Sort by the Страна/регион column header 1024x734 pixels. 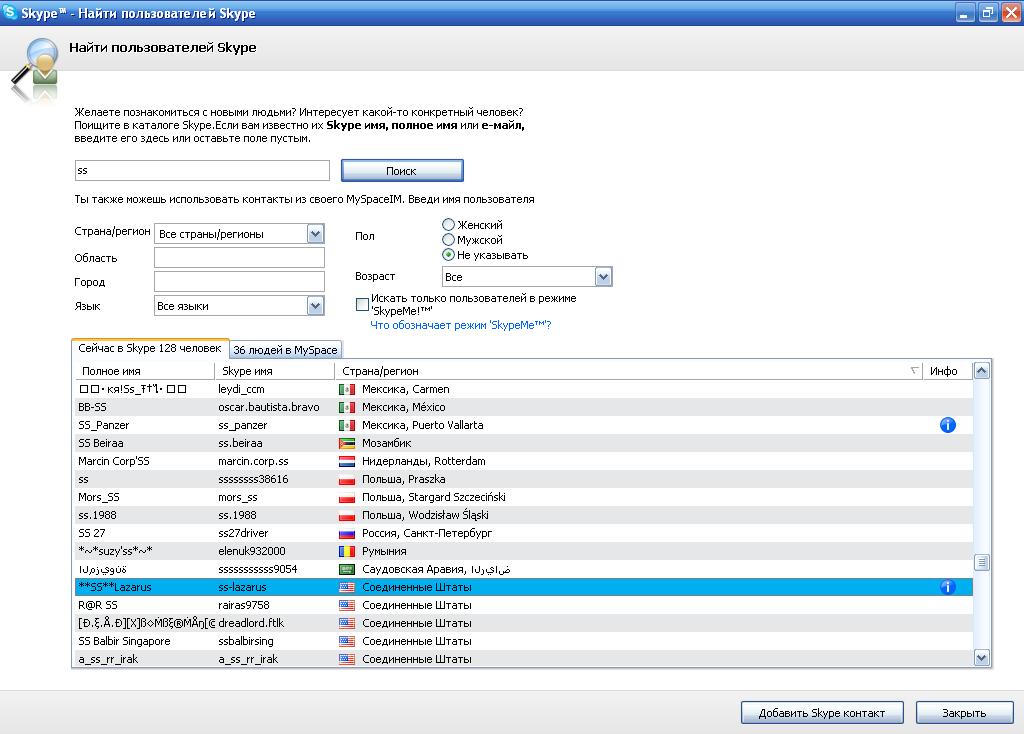[628, 371]
